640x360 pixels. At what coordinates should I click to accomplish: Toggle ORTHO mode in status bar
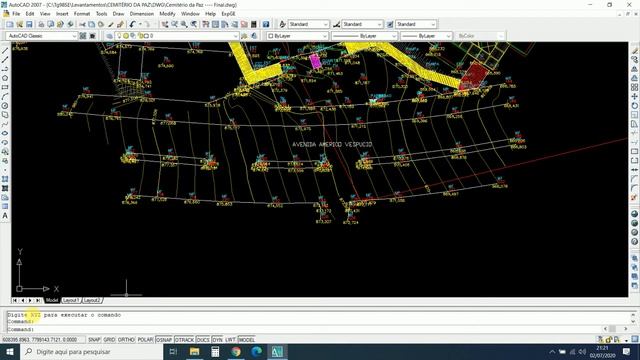[126, 340]
